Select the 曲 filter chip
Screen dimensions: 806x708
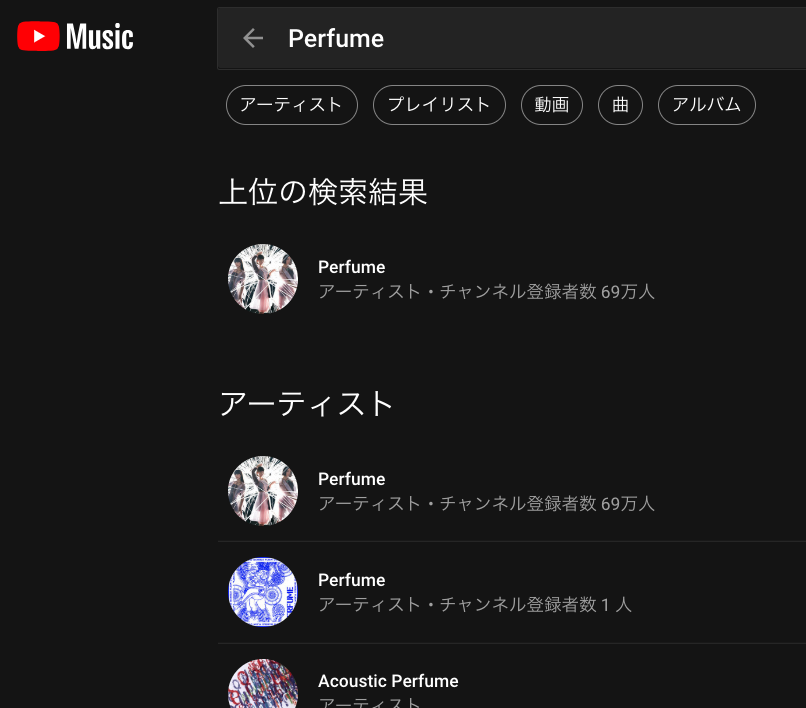[620, 105]
